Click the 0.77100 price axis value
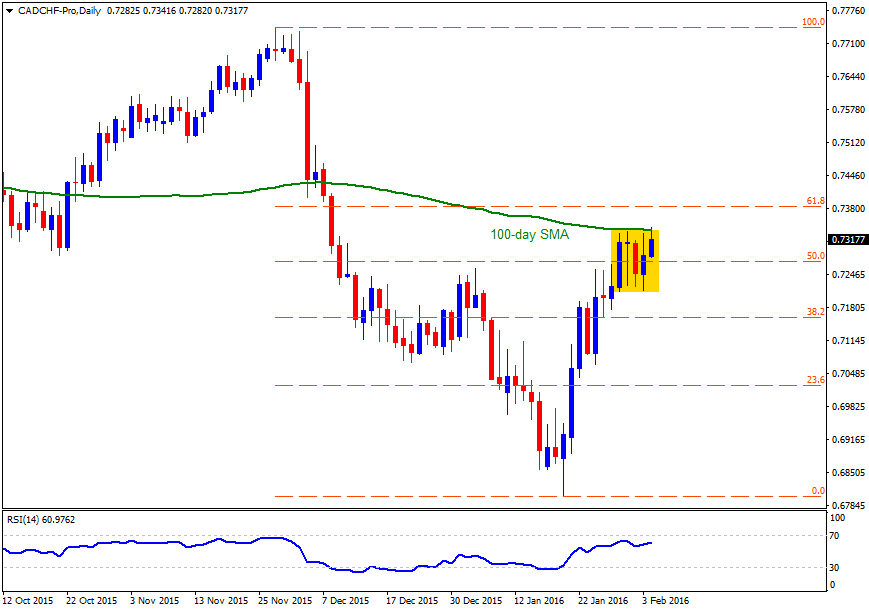The height and width of the screenshot is (612, 869). pos(848,43)
